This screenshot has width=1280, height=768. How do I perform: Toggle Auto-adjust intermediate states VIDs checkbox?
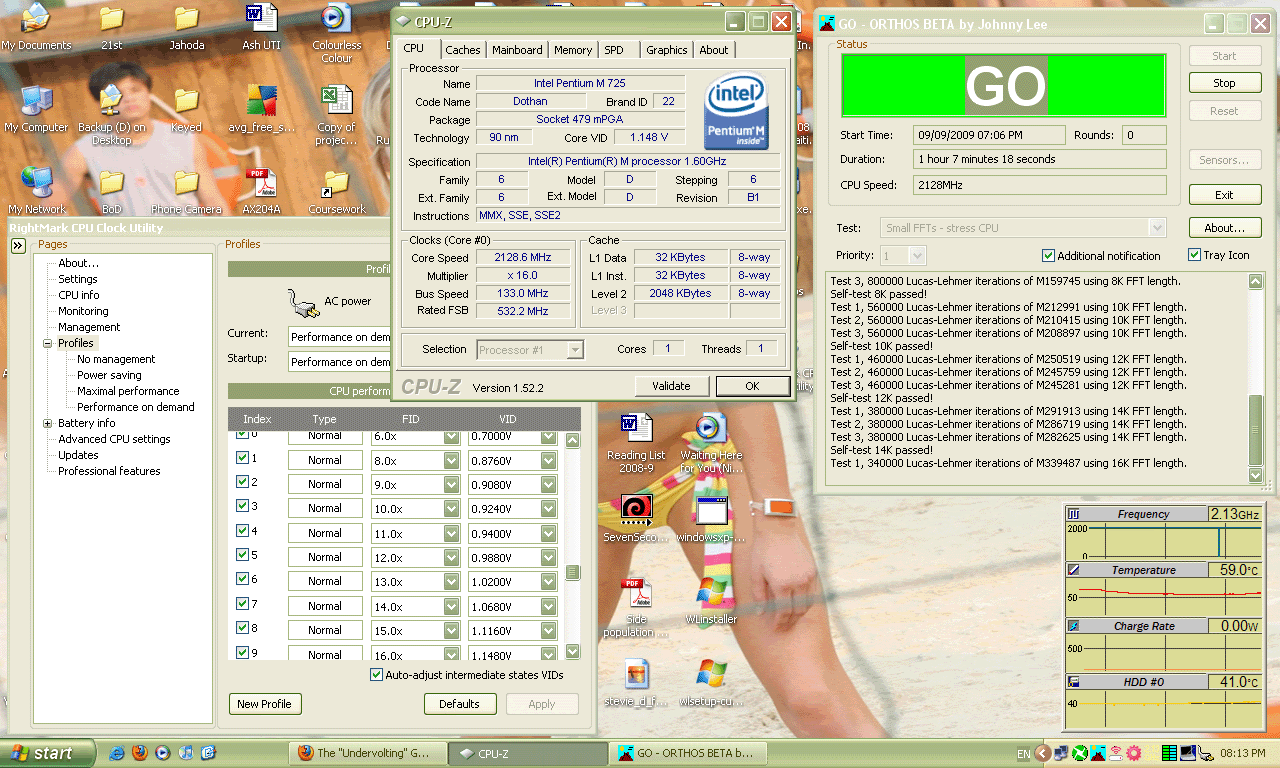pos(376,675)
